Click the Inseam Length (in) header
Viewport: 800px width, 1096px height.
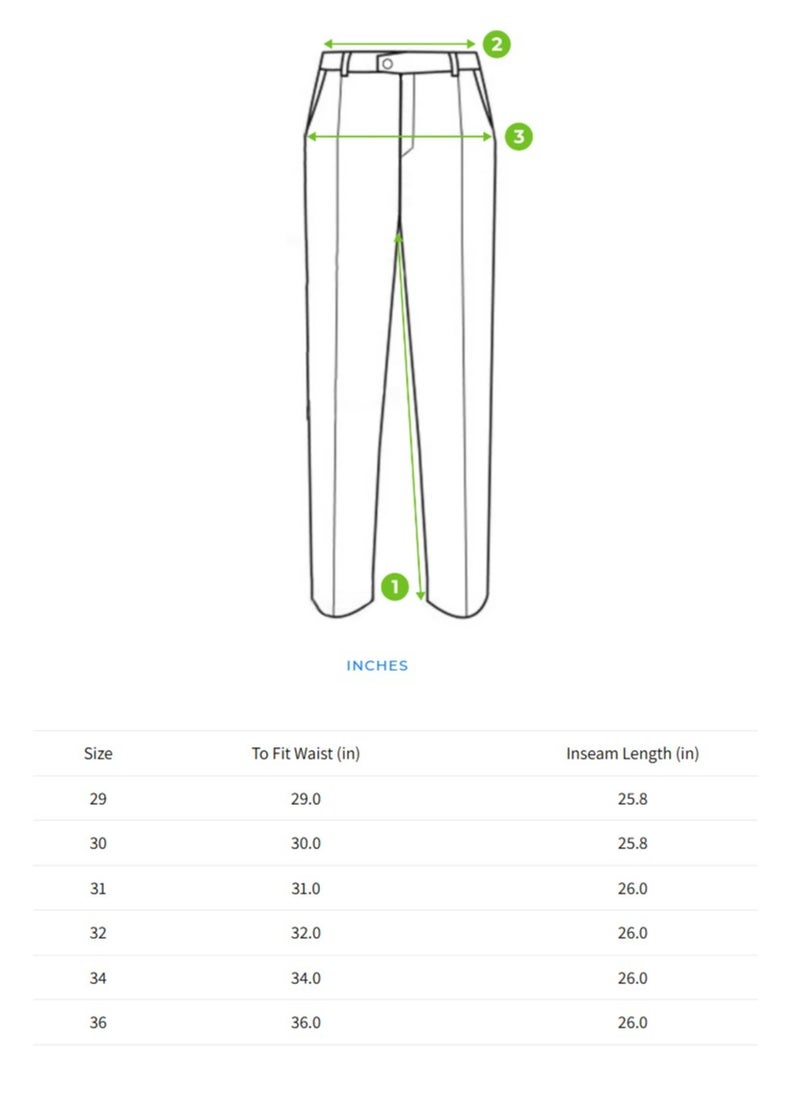tap(632, 754)
